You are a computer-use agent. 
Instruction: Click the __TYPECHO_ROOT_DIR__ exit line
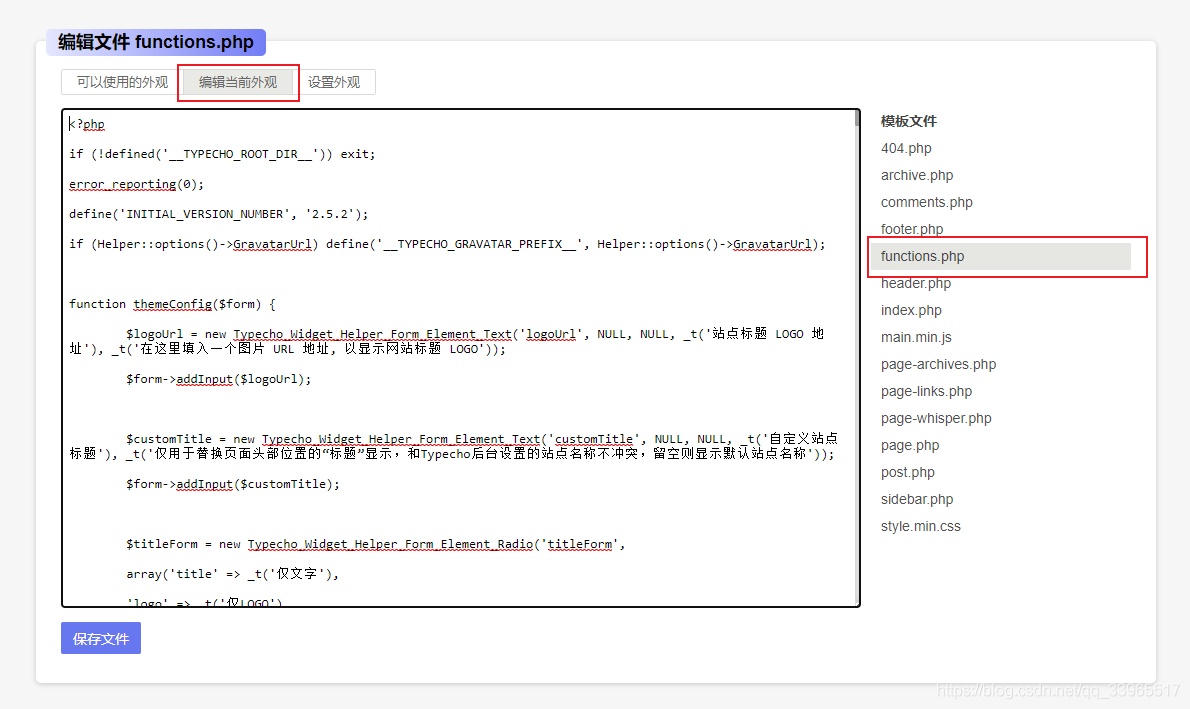point(222,154)
